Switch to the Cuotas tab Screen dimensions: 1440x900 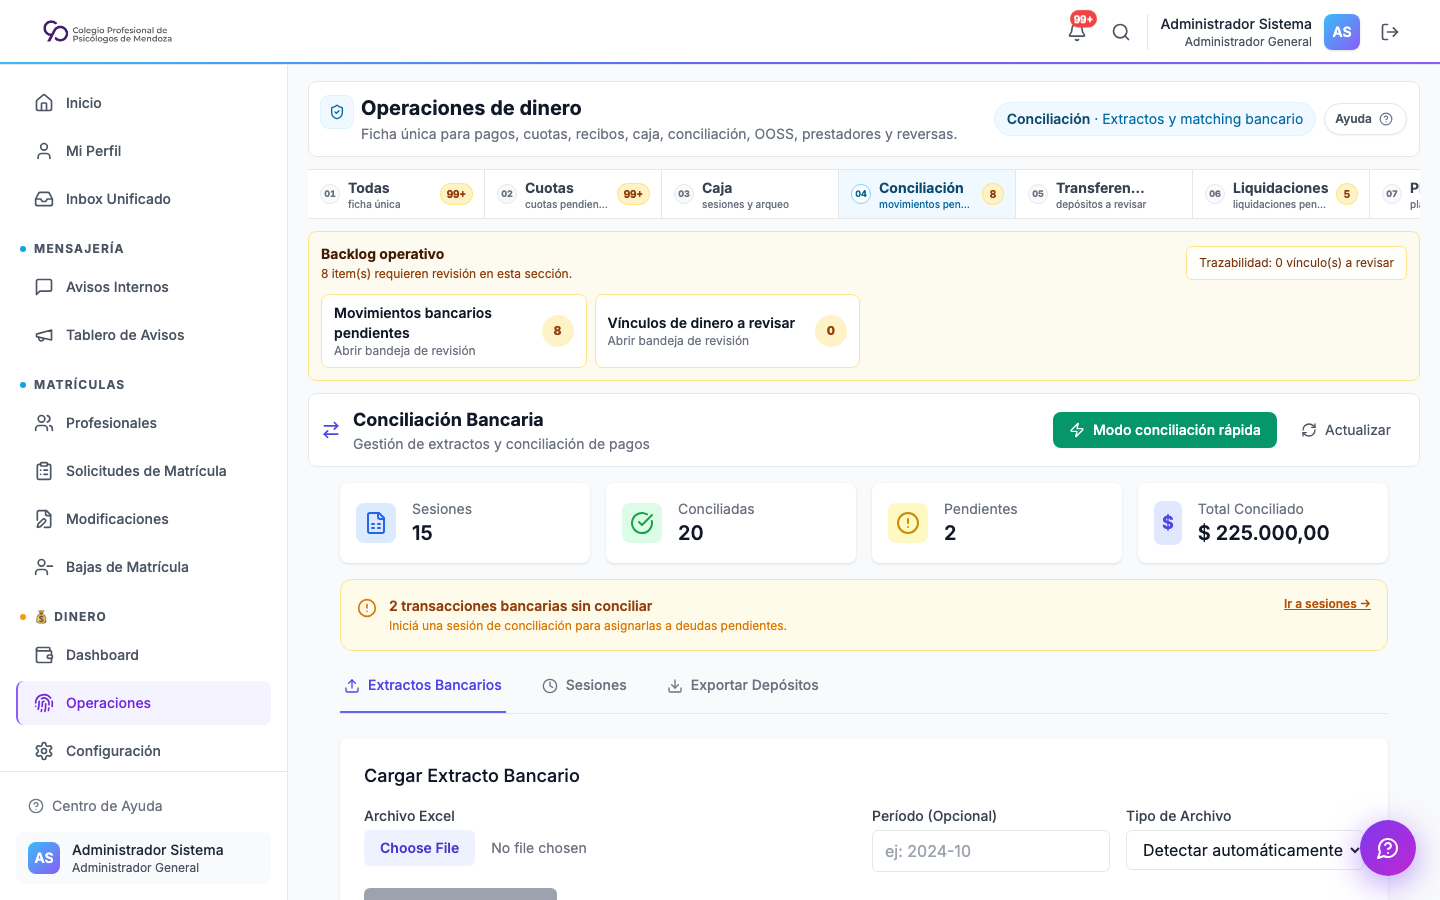point(573,194)
